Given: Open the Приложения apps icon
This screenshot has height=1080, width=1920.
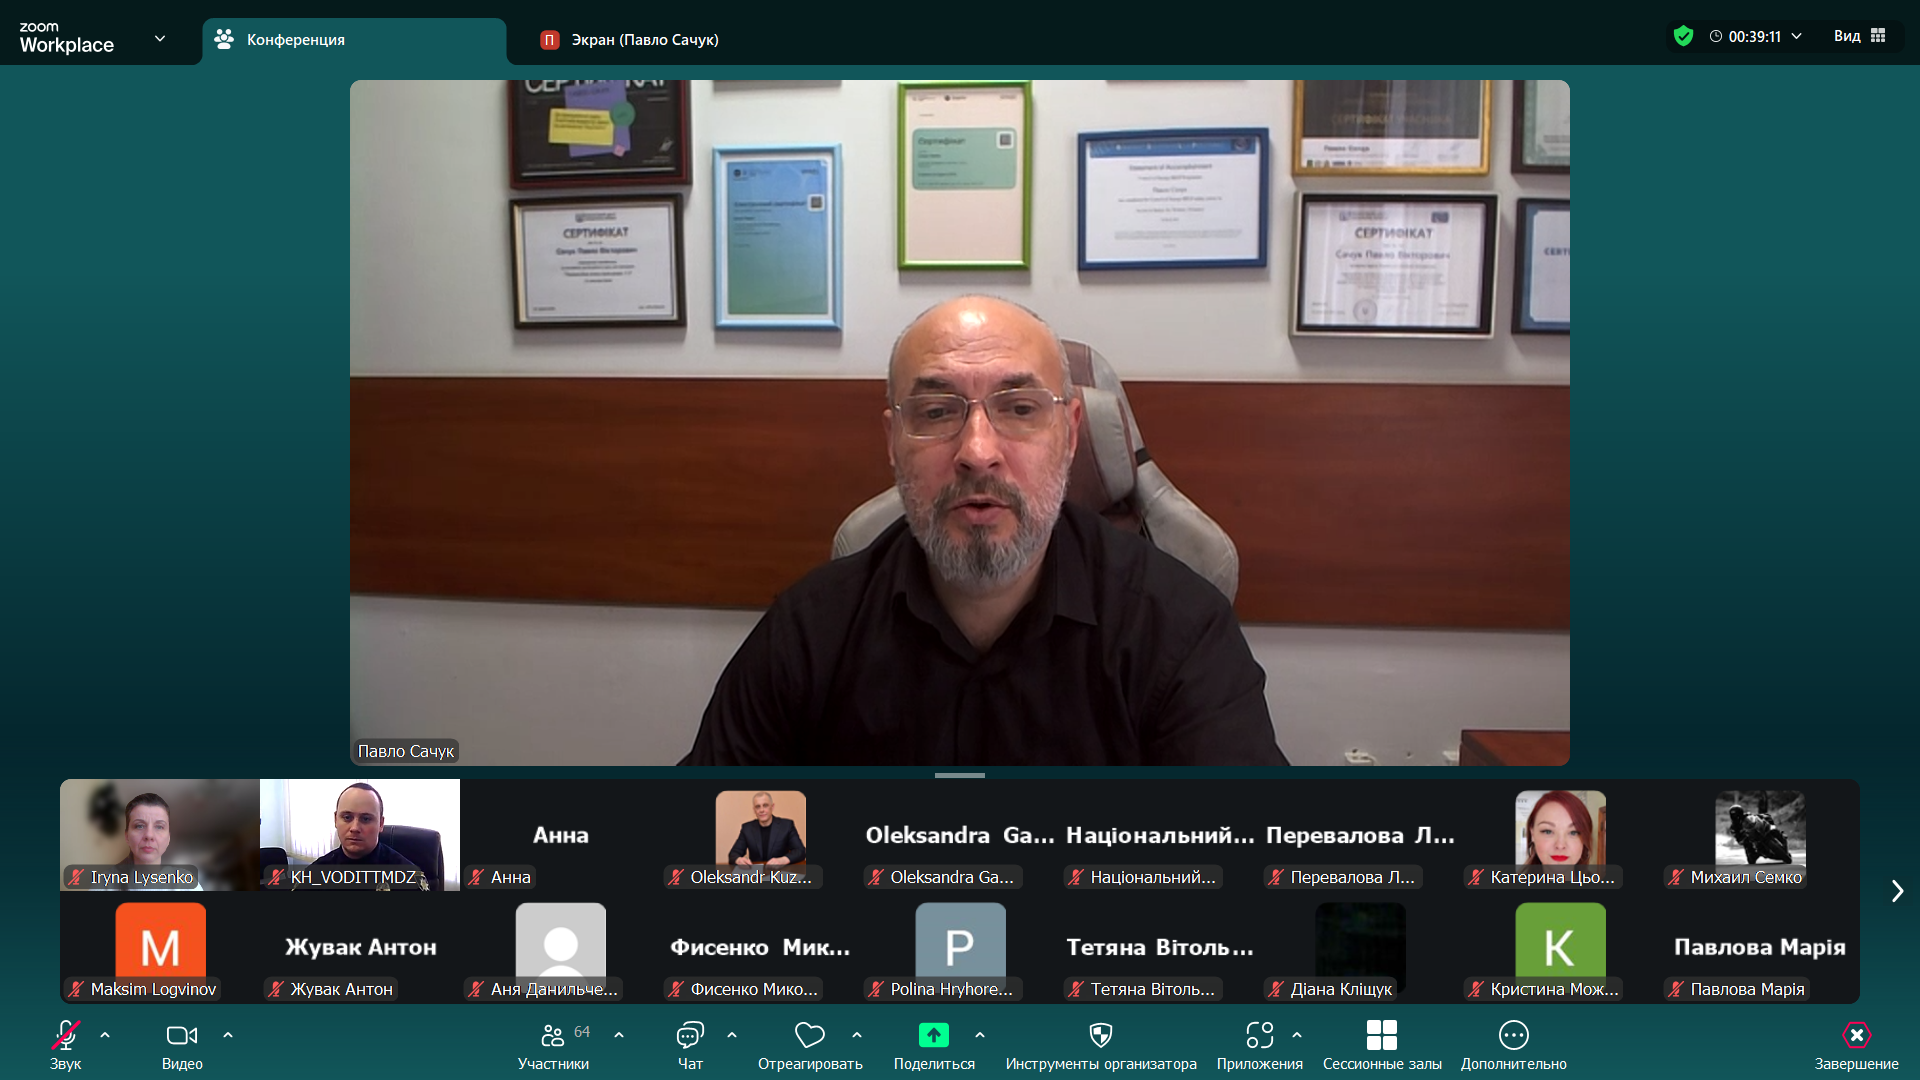Looking at the screenshot, I should tap(1259, 1035).
